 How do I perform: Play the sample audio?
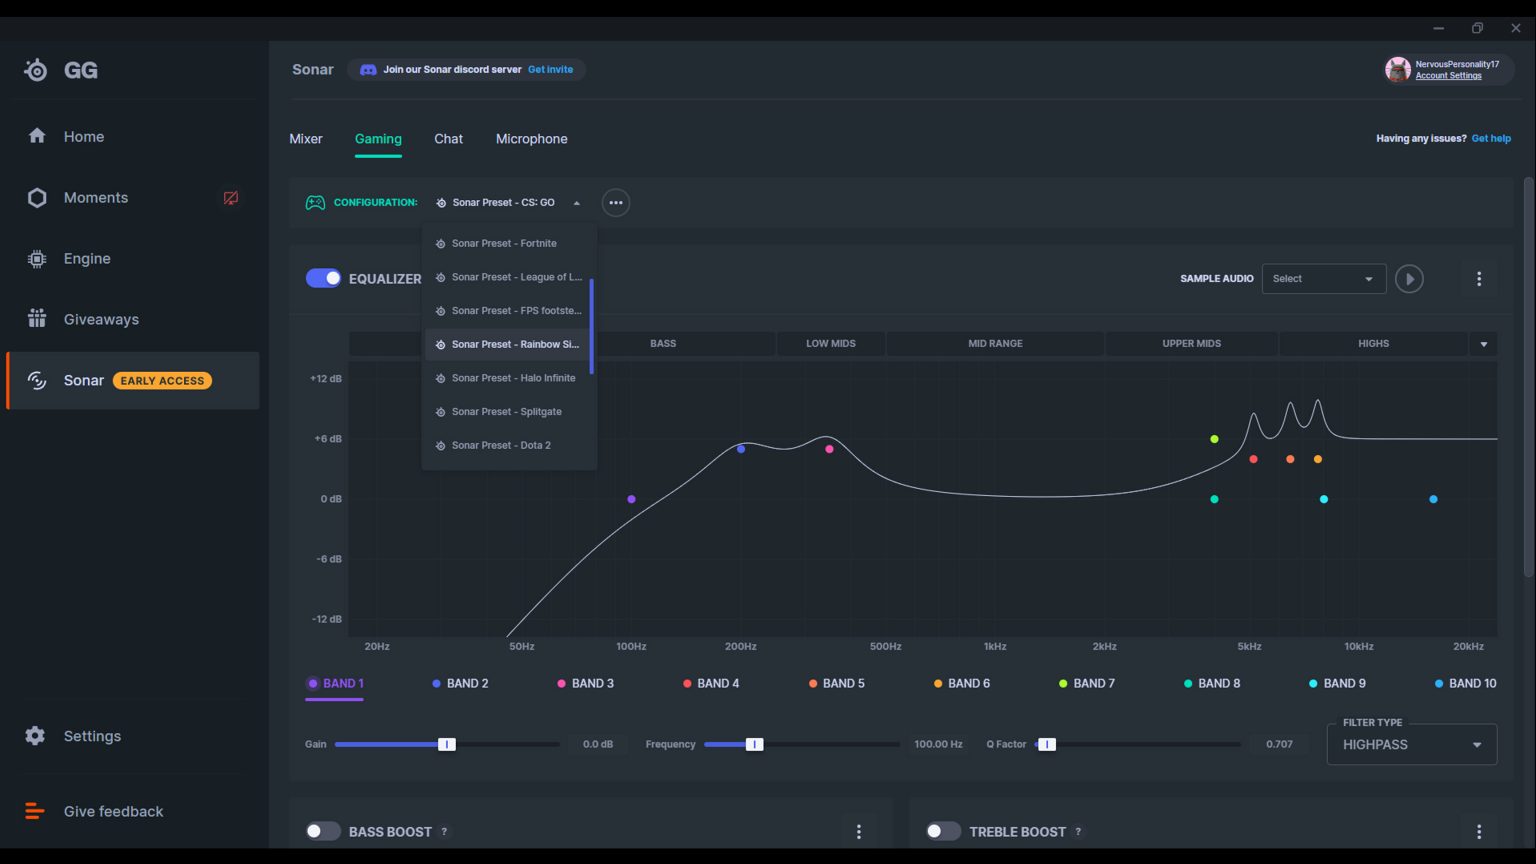(1409, 279)
